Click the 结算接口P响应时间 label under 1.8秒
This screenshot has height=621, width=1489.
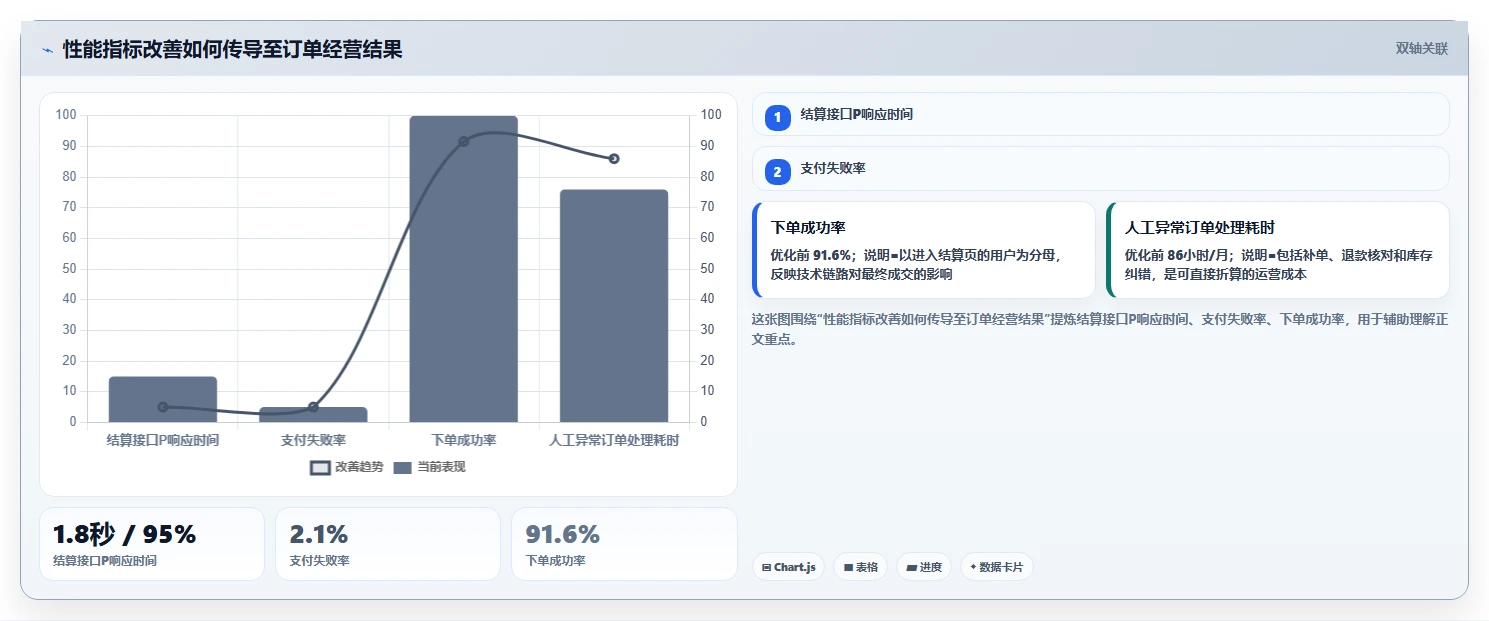click(x=105, y=561)
